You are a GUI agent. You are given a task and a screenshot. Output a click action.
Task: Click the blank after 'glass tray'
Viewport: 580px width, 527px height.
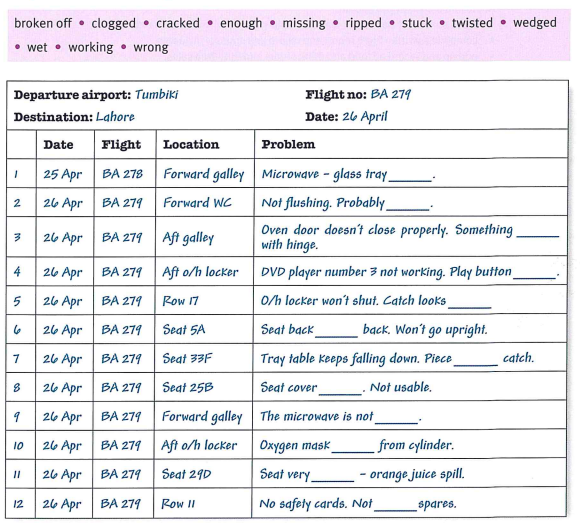pyautogui.click(x=410, y=179)
